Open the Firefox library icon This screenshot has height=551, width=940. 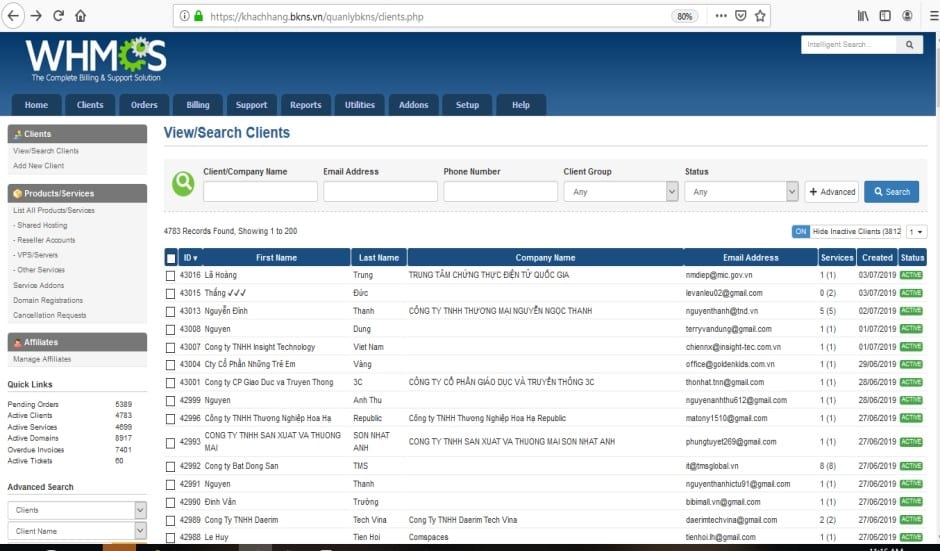(862, 16)
